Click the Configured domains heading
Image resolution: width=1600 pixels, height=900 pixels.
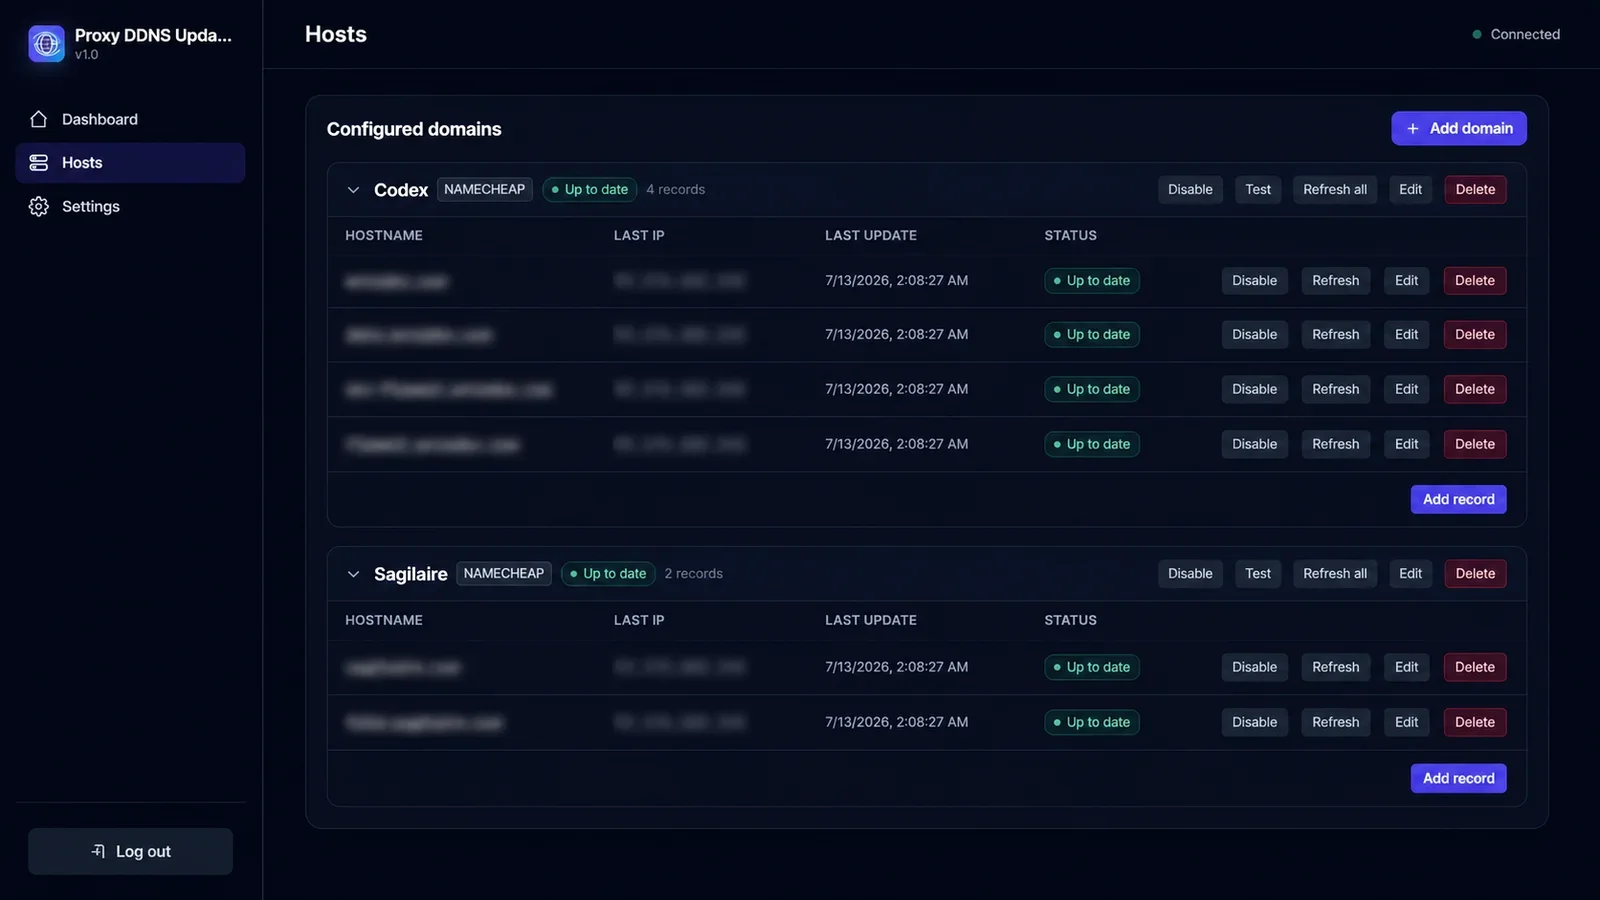coord(414,129)
